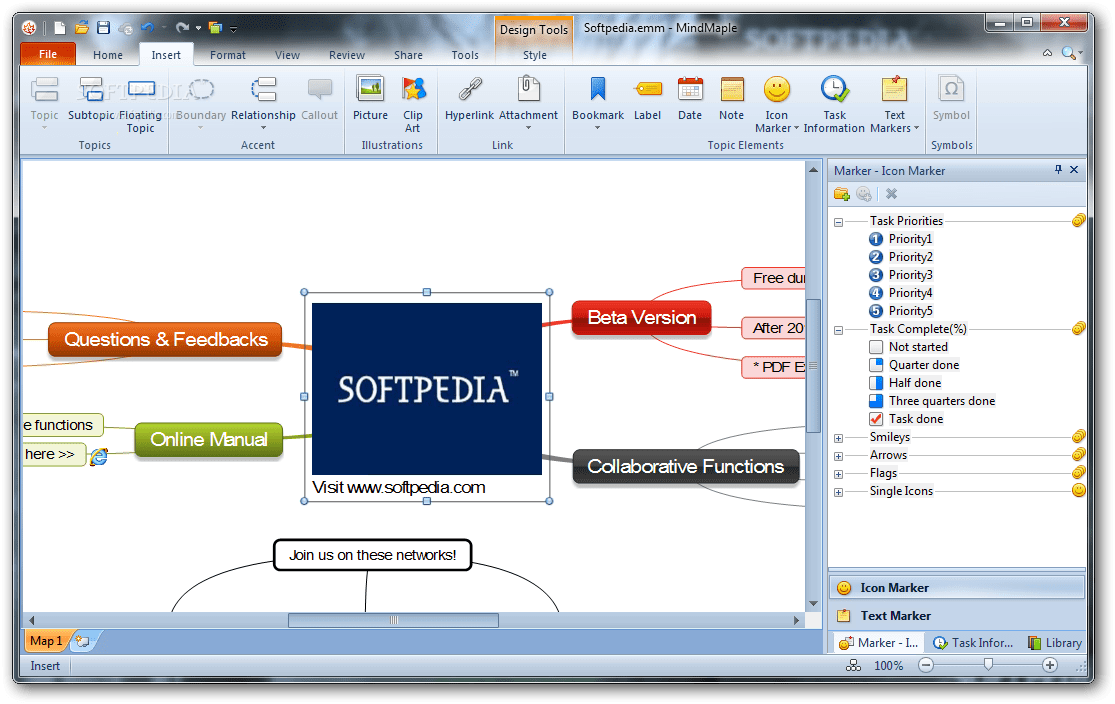Open Task Information from the ribbon
The width and height of the screenshot is (1115, 704).
pos(834,105)
